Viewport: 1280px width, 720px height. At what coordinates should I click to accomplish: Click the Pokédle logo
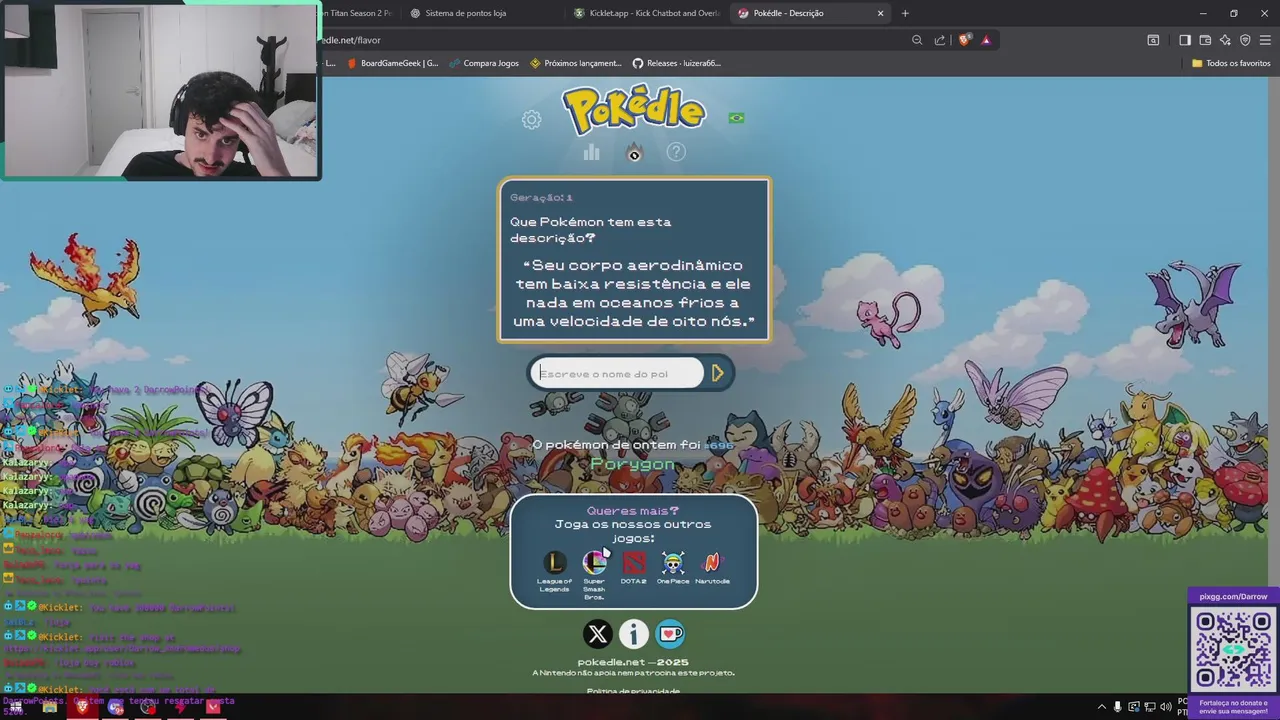[634, 110]
